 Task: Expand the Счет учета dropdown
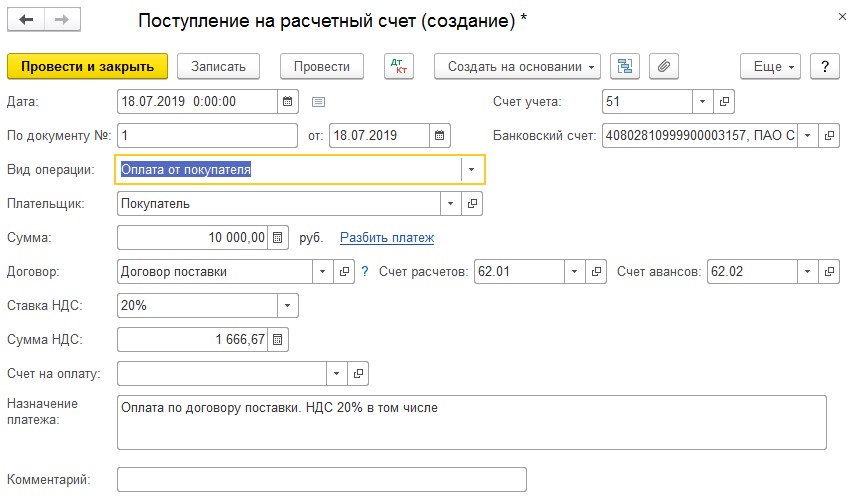click(x=702, y=102)
